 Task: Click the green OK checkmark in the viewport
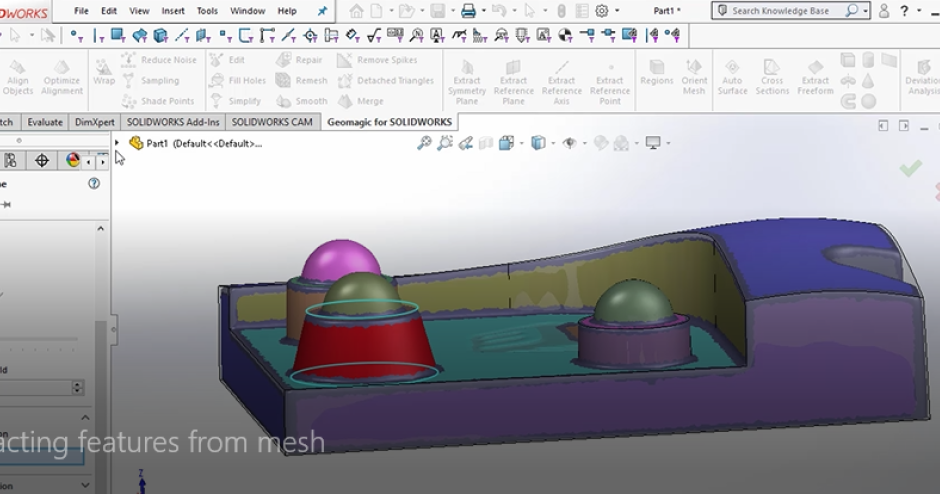point(910,169)
